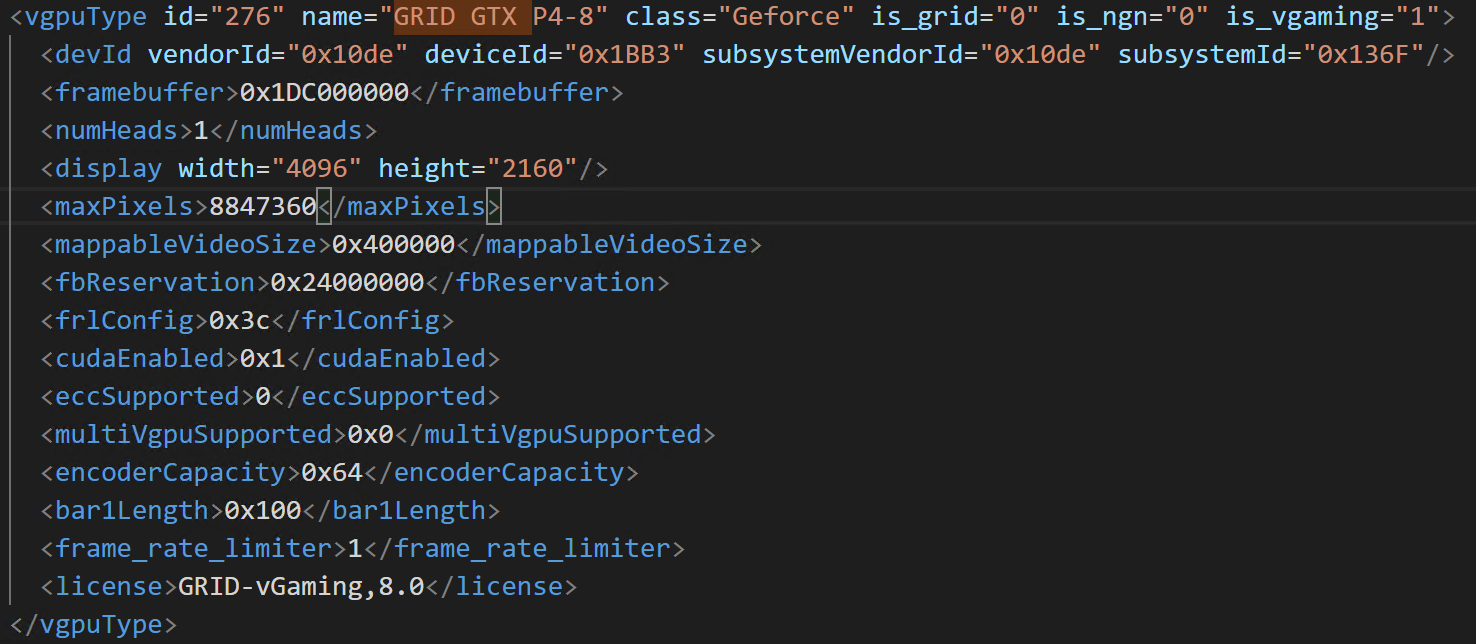Click the frlConfig value 0x3c
Screen dimensions: 1476x644
coord(240,320)
